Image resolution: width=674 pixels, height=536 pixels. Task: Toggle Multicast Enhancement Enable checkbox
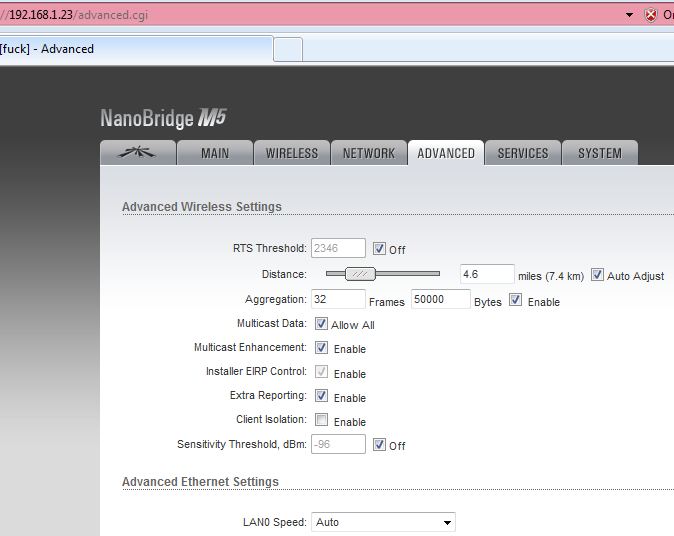point(321,348)
